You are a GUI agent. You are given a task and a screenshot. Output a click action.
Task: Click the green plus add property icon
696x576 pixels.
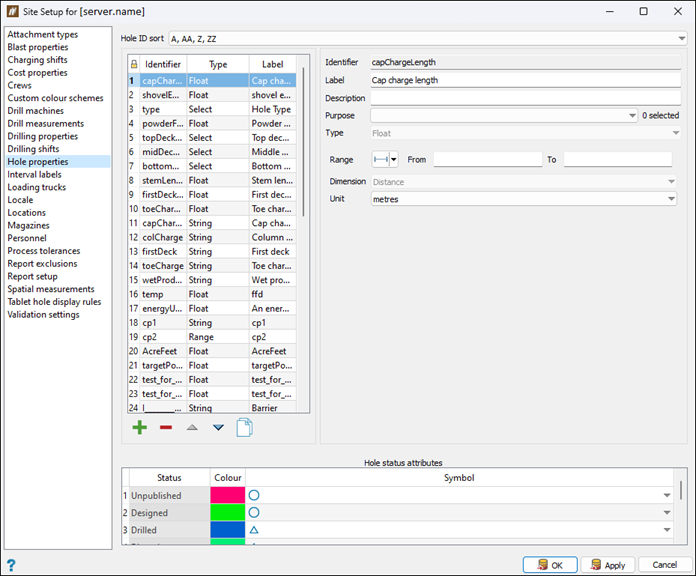[x=139, y=428]
